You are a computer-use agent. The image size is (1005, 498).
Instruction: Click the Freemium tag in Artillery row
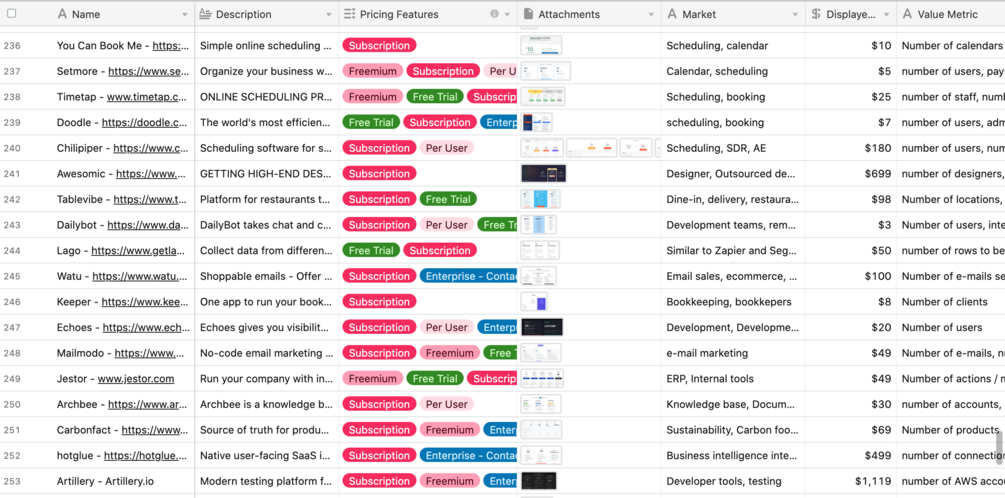(x=449, y=481)
